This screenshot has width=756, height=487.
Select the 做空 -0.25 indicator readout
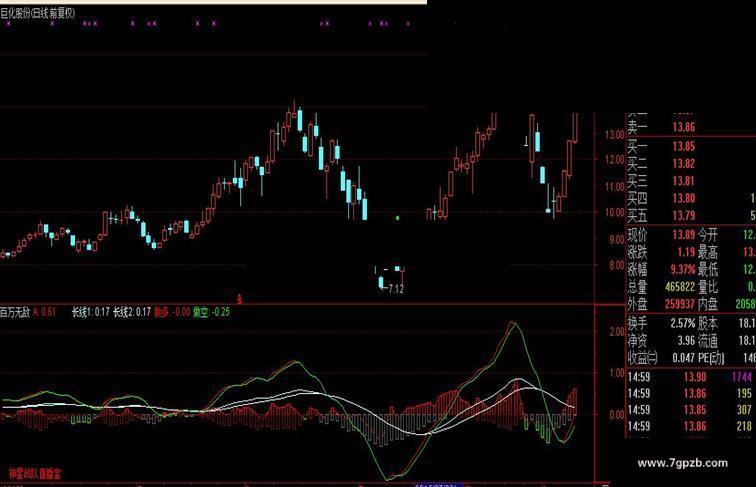click(x=211, y=312)
